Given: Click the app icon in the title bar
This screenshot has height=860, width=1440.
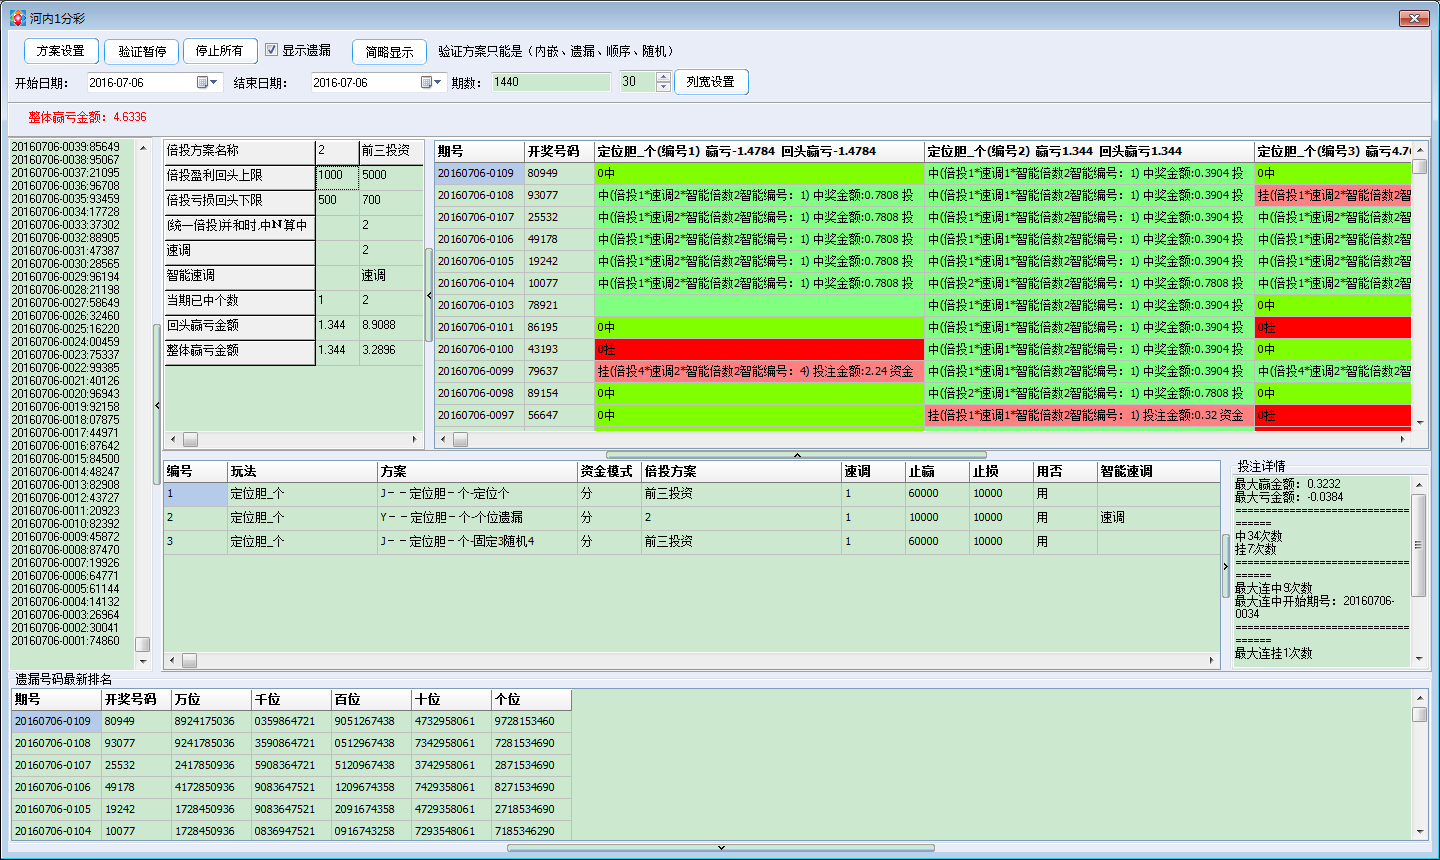Looking at the screenshot, I should 17,18.
